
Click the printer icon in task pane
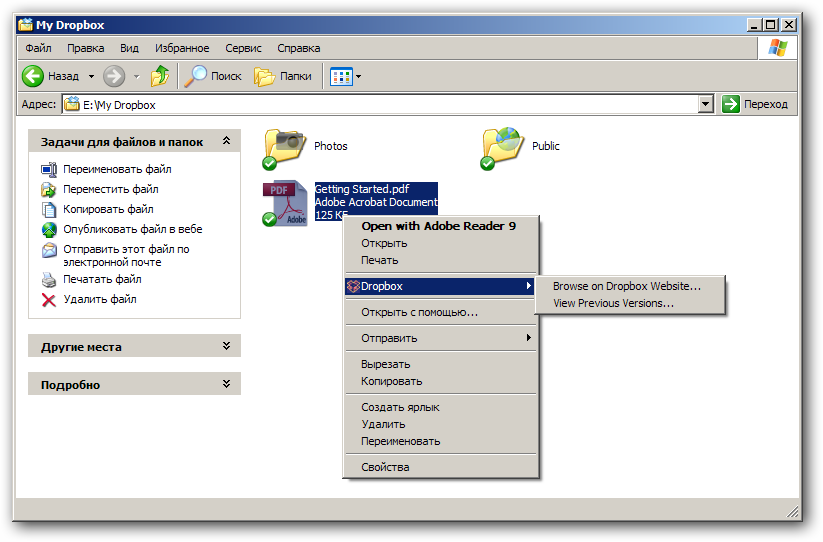click(x=49, y=280)
